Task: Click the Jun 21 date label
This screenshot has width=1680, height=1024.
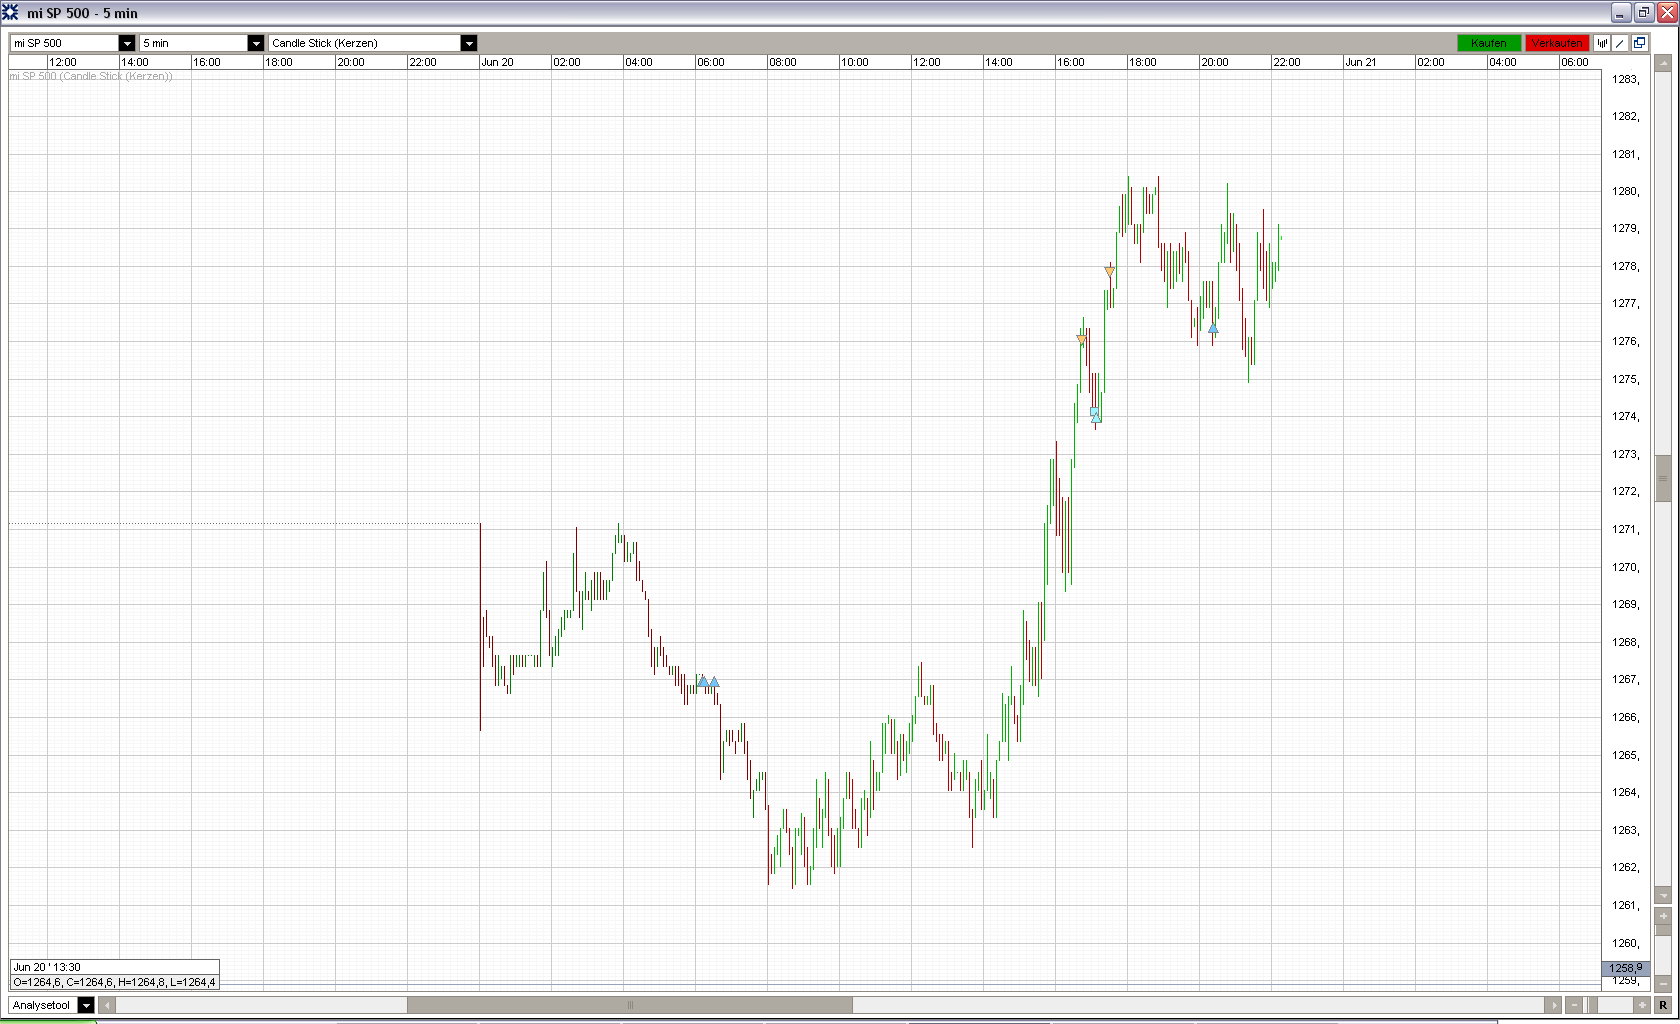Action: 1360,62
